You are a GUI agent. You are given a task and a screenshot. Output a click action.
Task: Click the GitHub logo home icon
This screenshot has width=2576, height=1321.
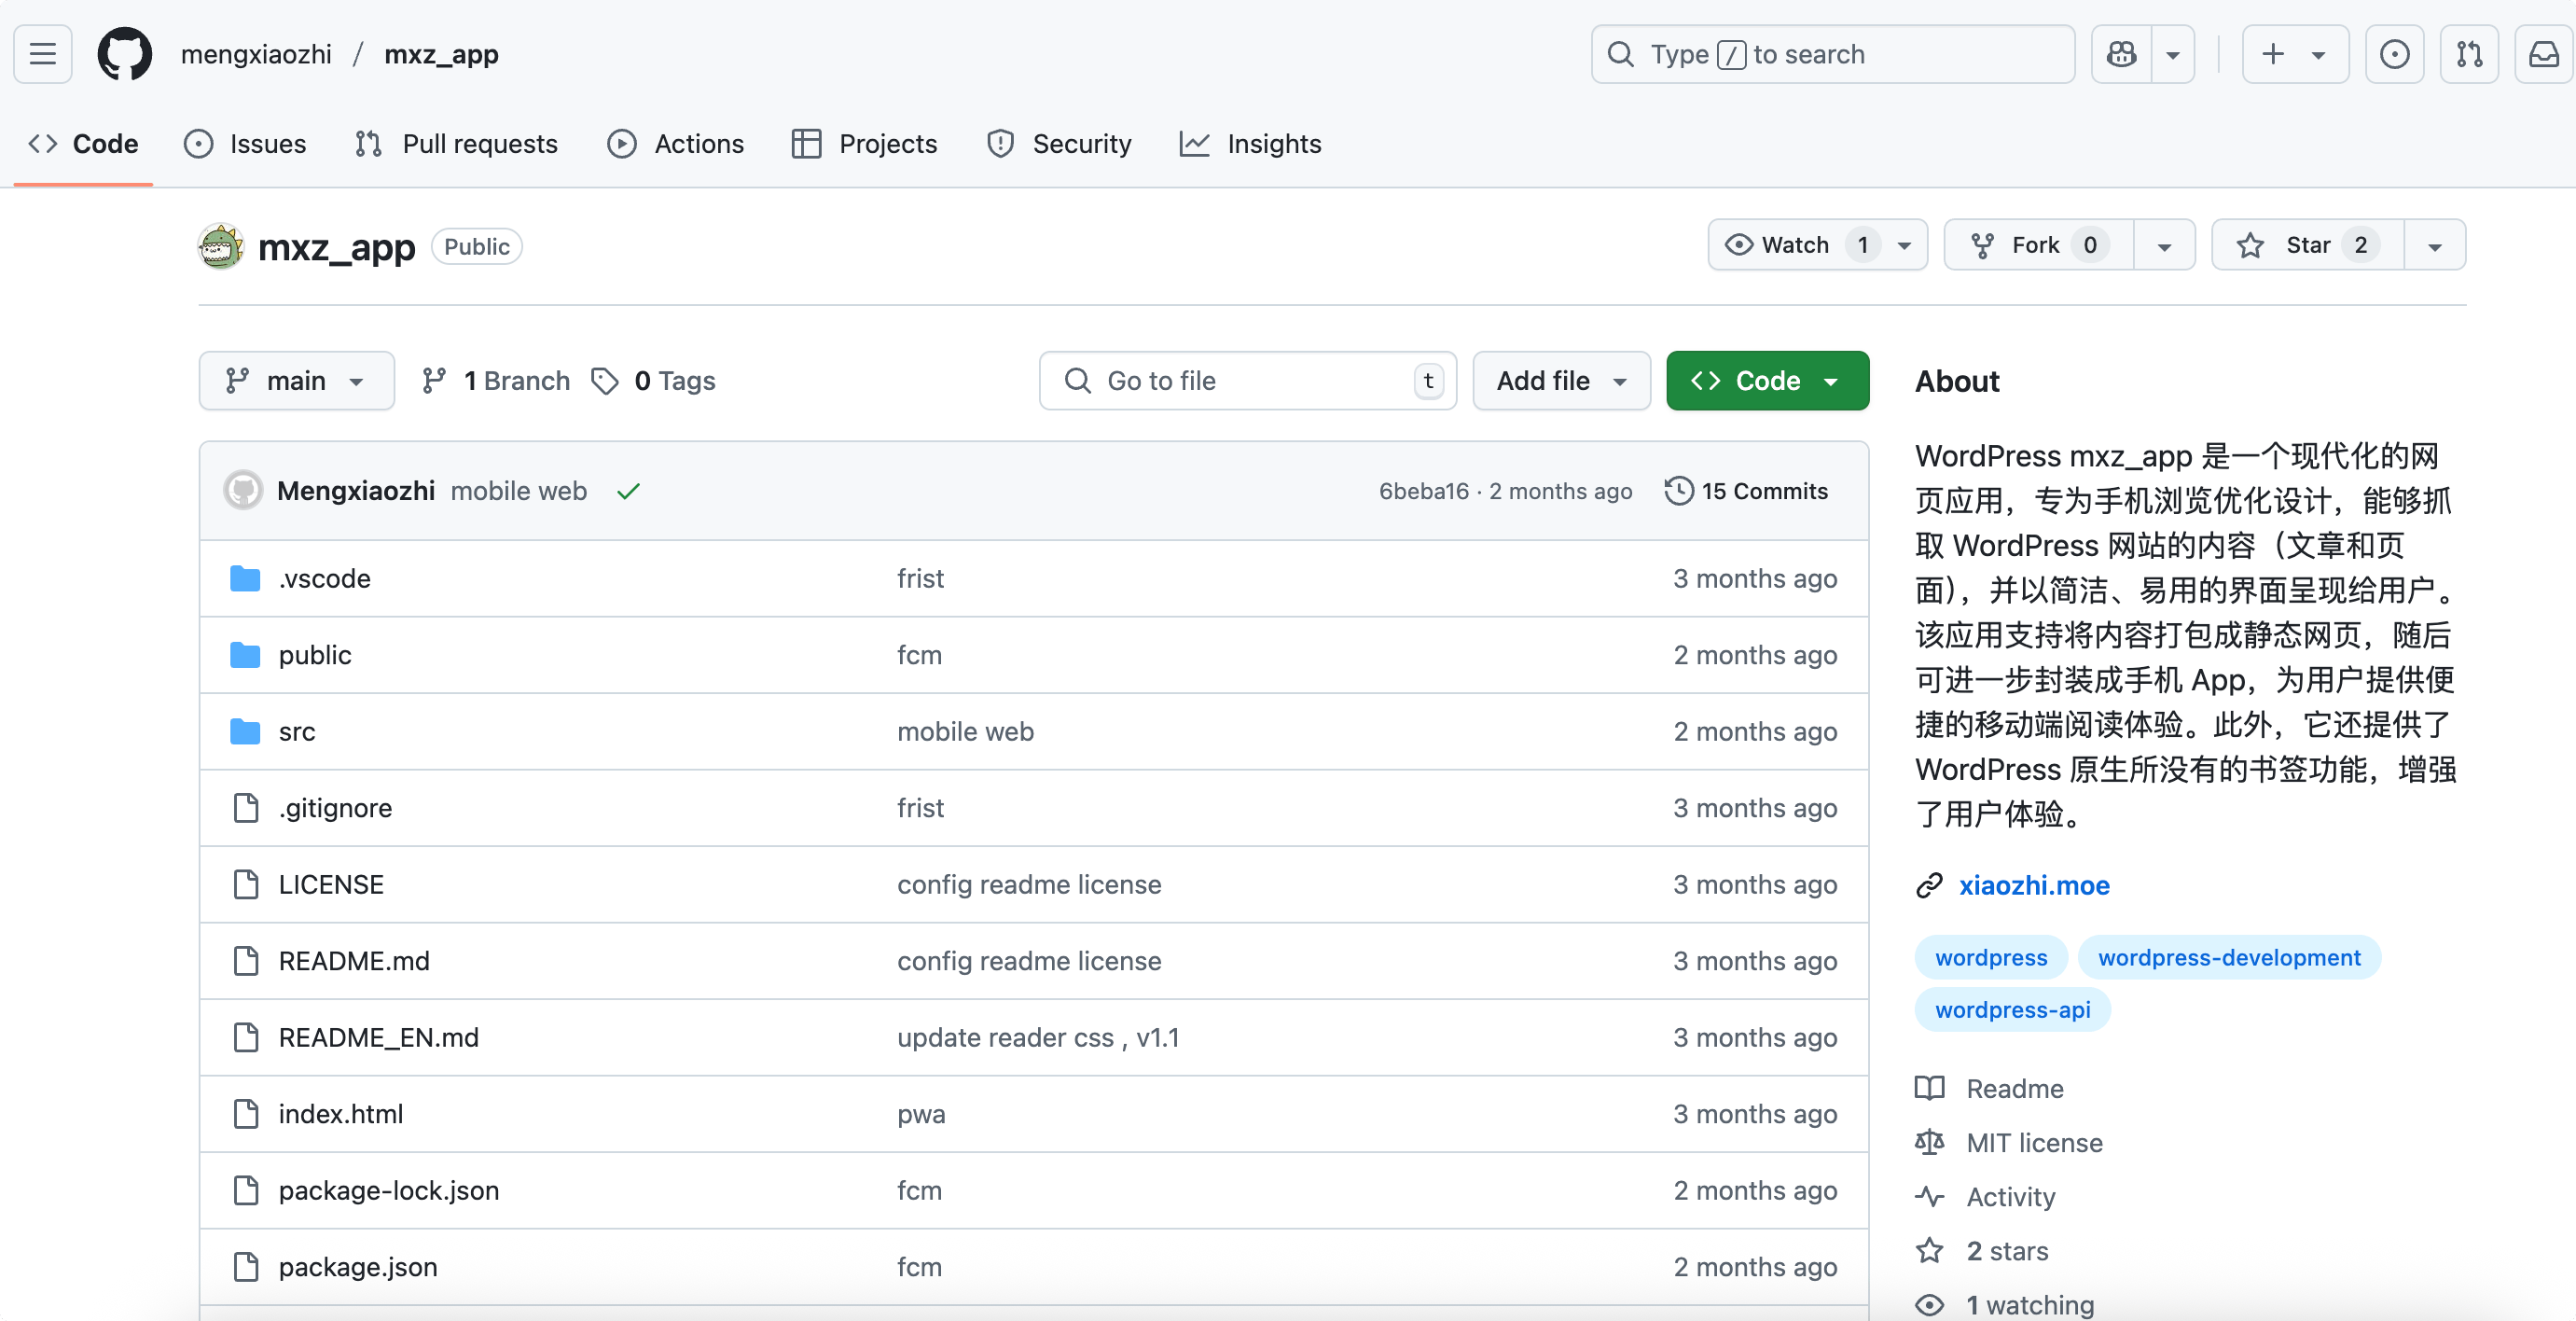pos(125,54)
